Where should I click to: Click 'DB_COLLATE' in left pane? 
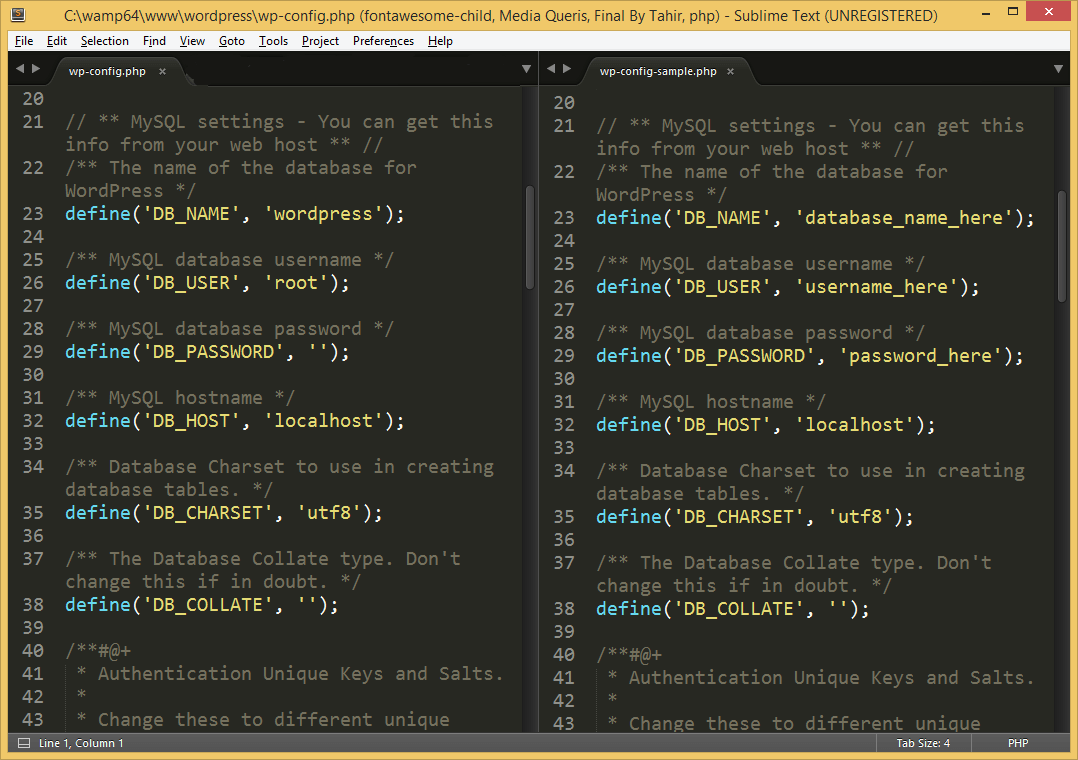[x=208, y=605]
